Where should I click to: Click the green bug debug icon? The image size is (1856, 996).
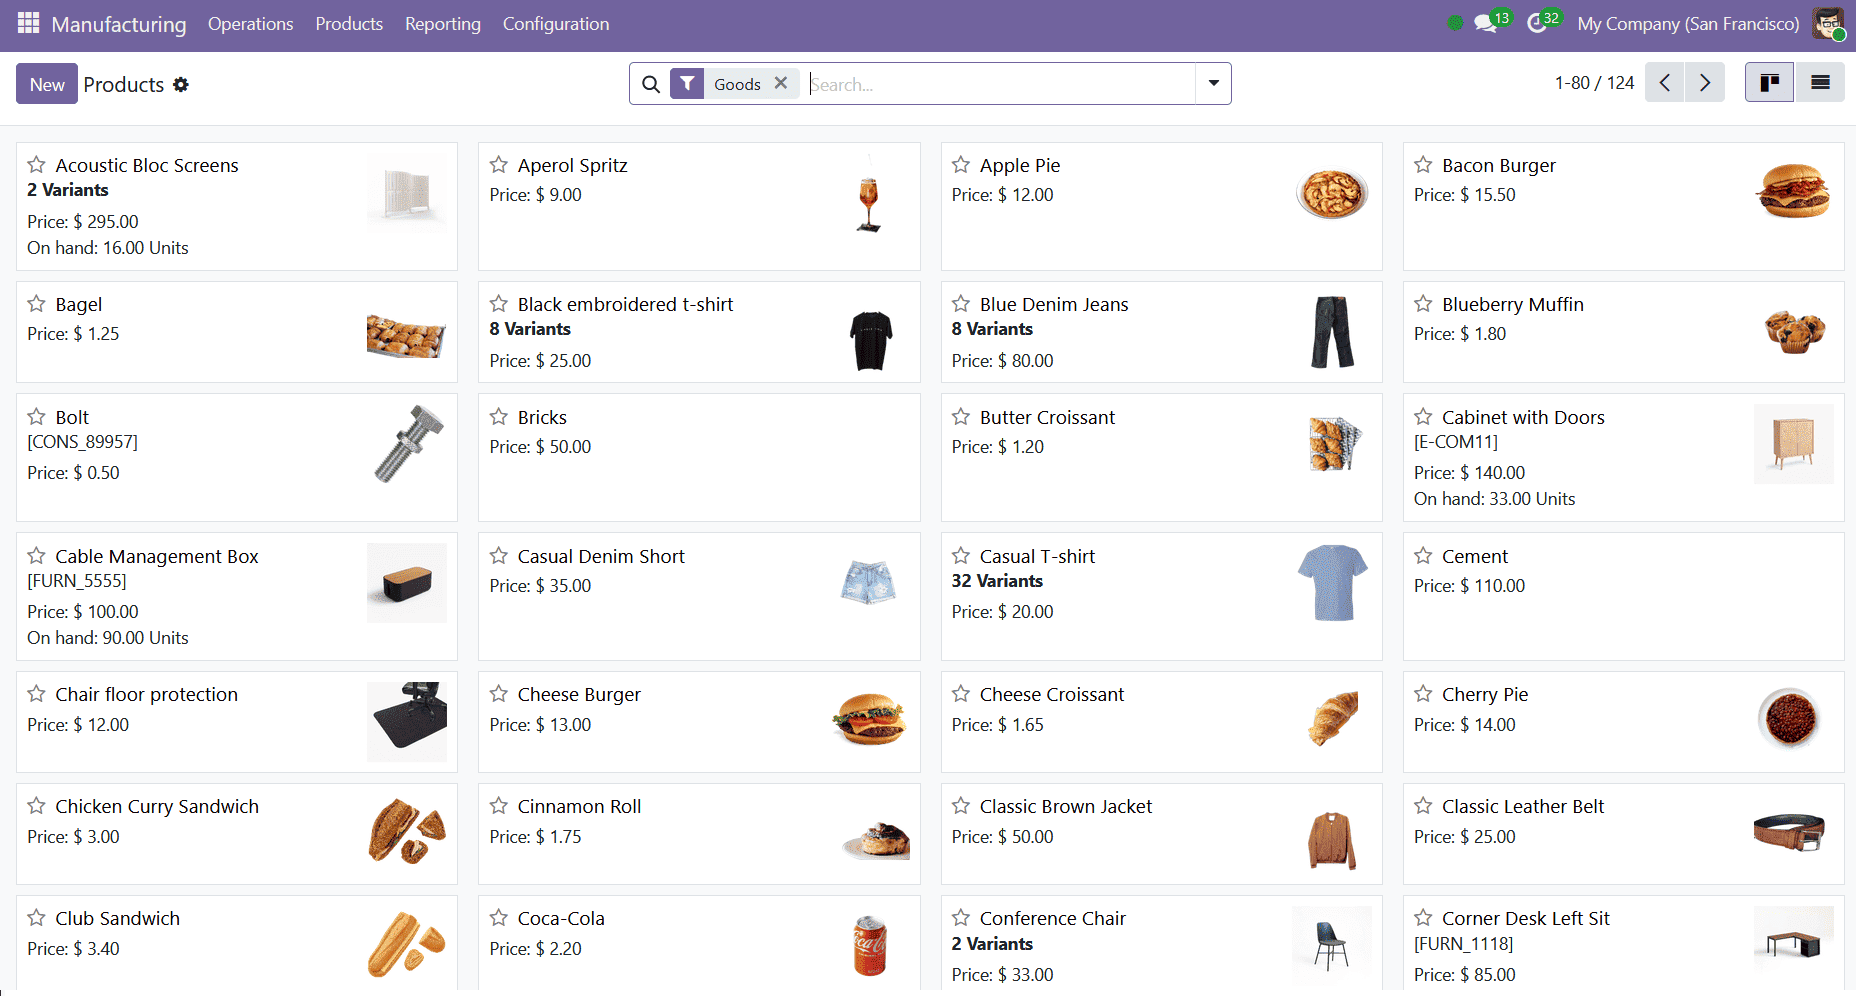pyautogui.click(x=1455, y=23)
